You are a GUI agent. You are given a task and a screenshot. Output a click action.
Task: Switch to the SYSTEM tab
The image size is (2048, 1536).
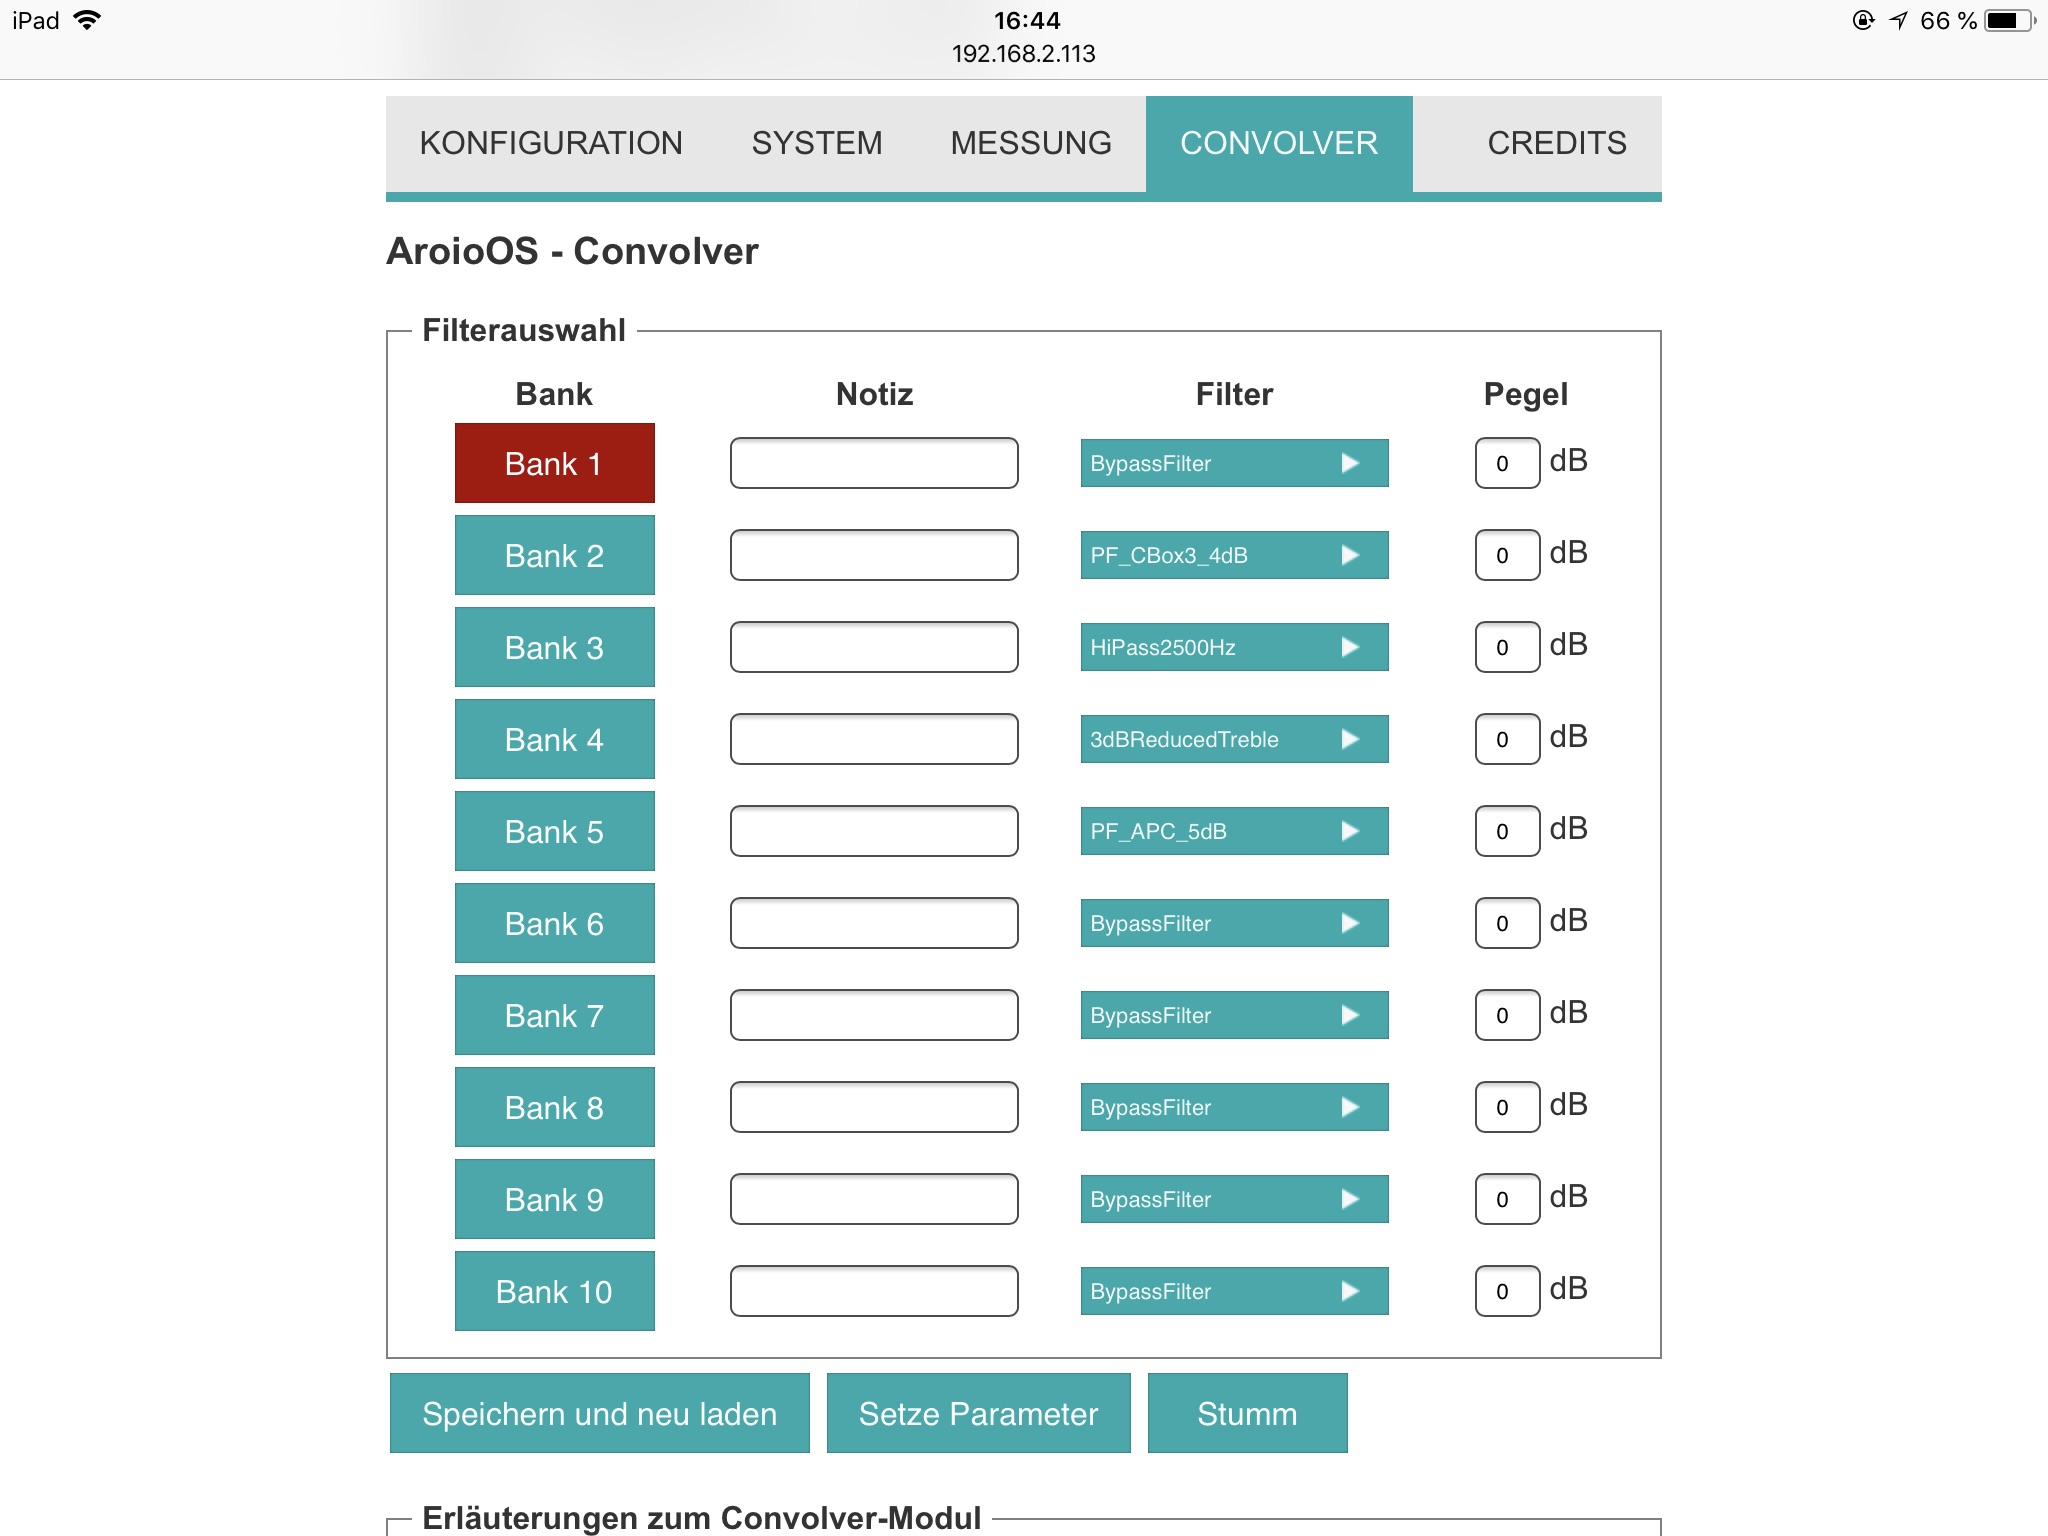point(817,143)
